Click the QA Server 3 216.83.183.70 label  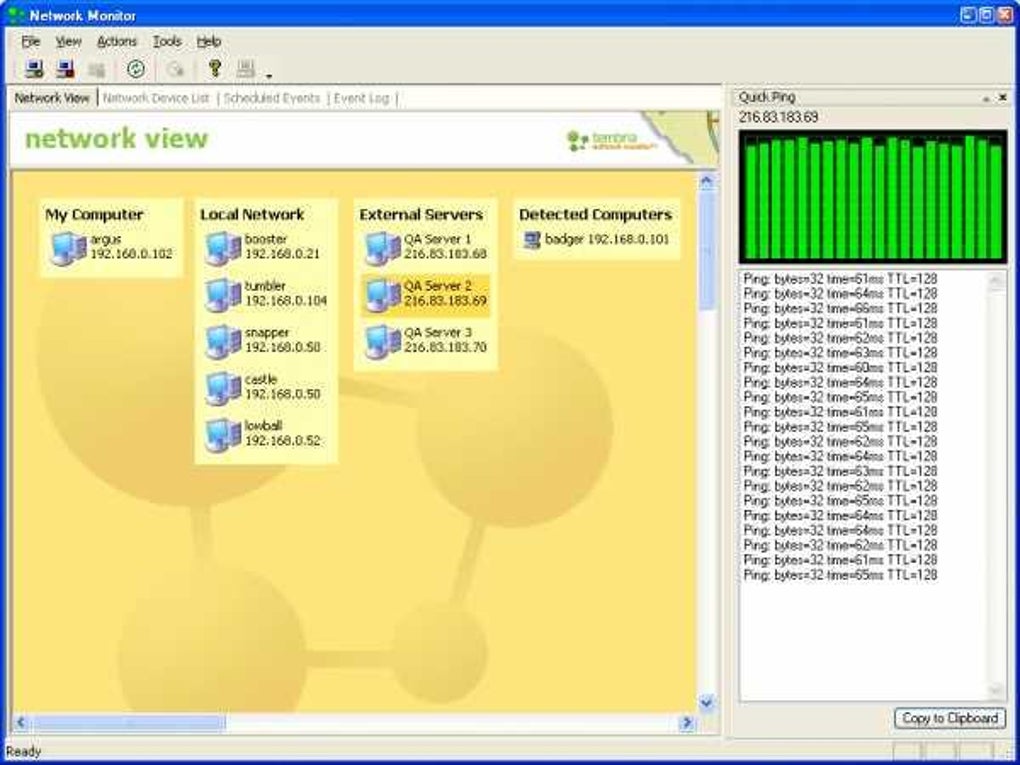tap(445, 341)
